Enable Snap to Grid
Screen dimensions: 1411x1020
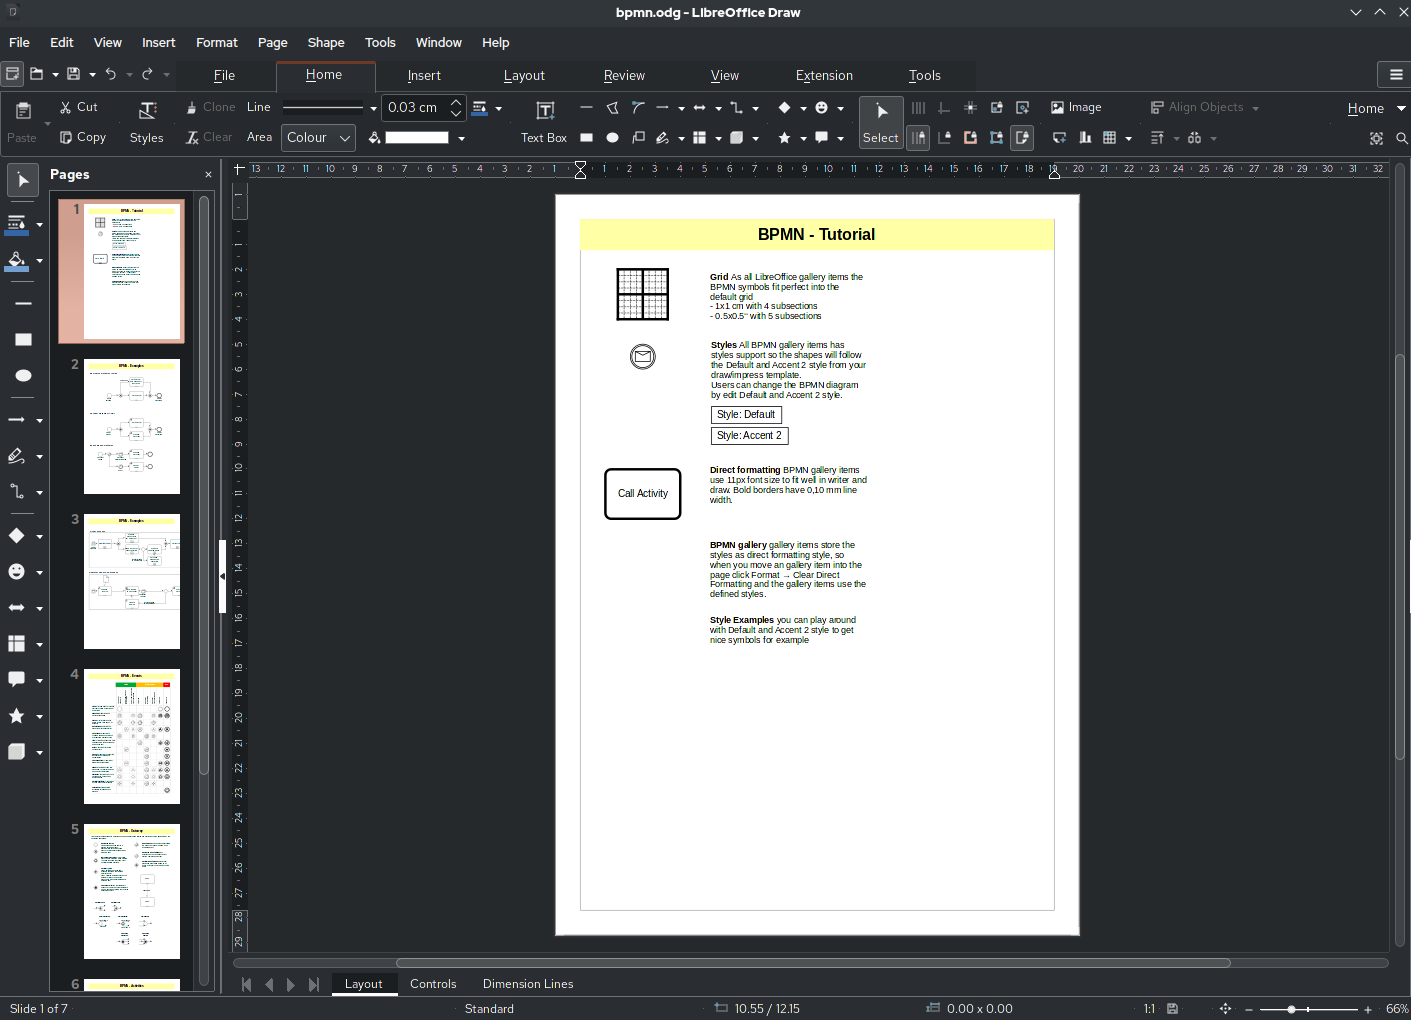click(x=918, y=138)
